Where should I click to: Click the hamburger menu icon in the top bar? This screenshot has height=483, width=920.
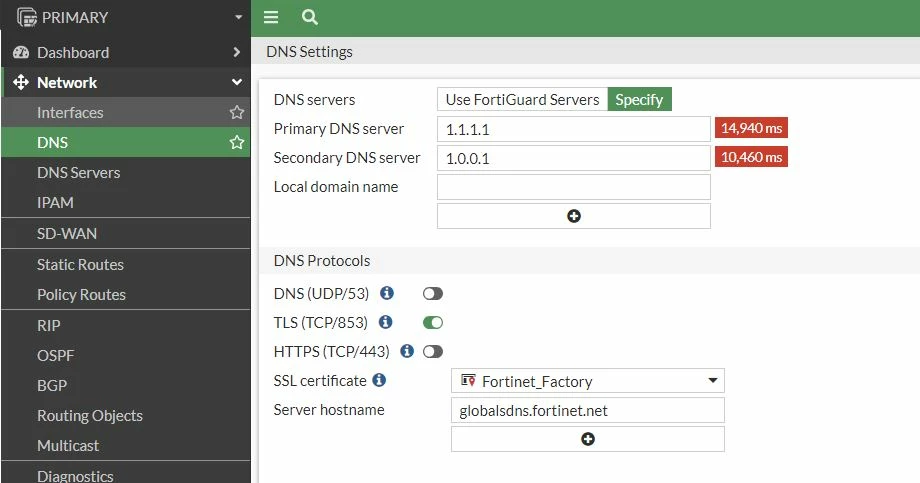[270, 17]
